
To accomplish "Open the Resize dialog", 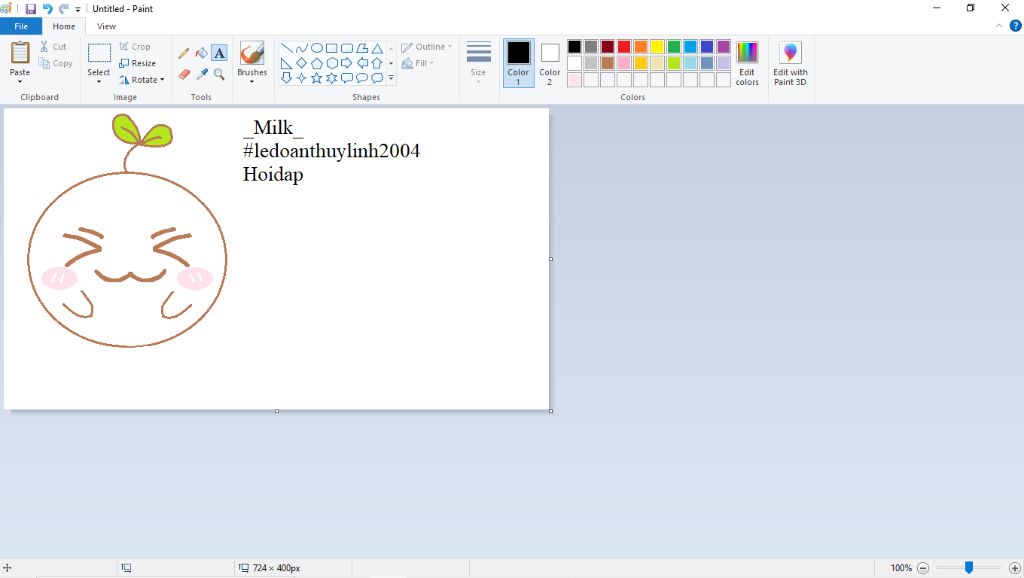I will pyautogui.click(x=138, y=63).
